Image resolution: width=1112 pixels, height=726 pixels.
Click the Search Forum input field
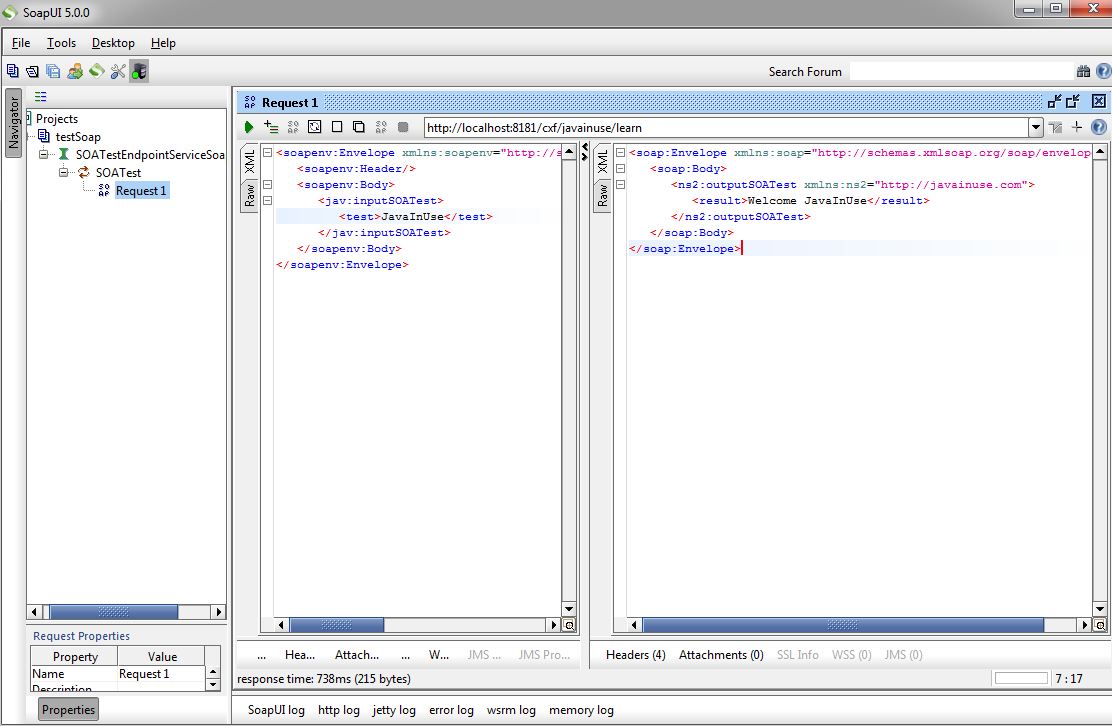(x=962, y=71)
